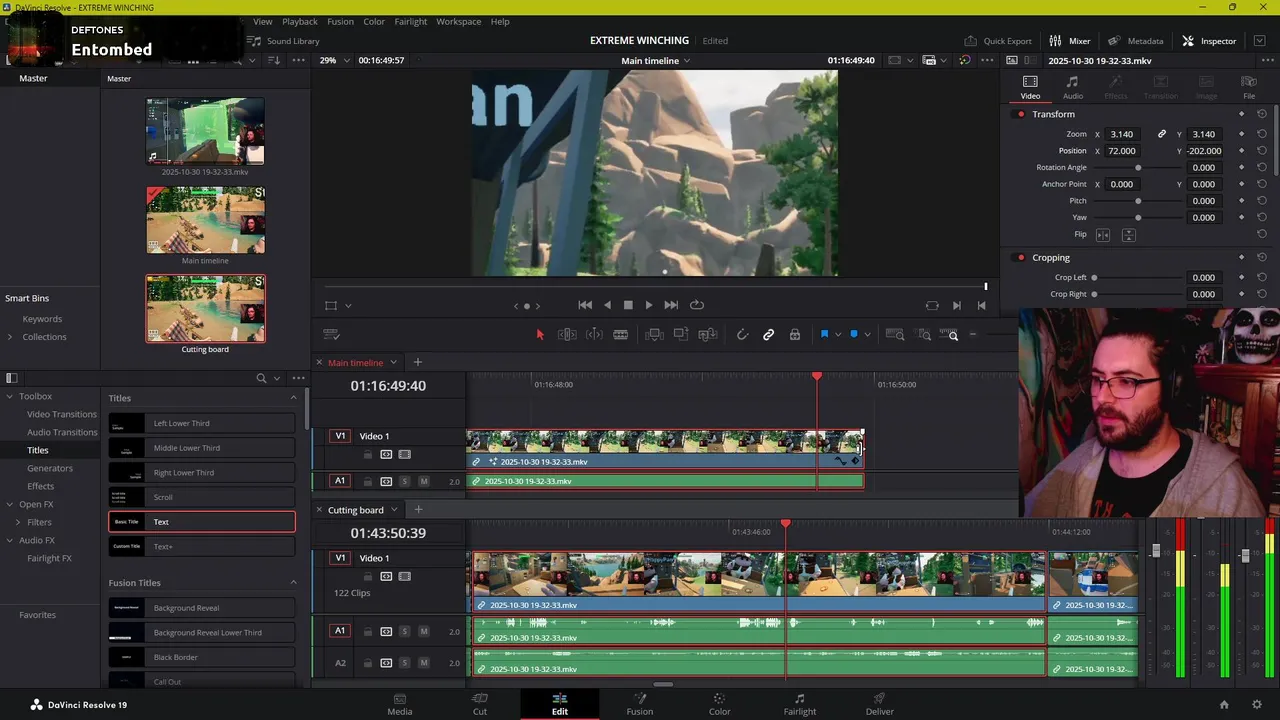Open Main timeline name dropdown in viewer

pos(656,61)
